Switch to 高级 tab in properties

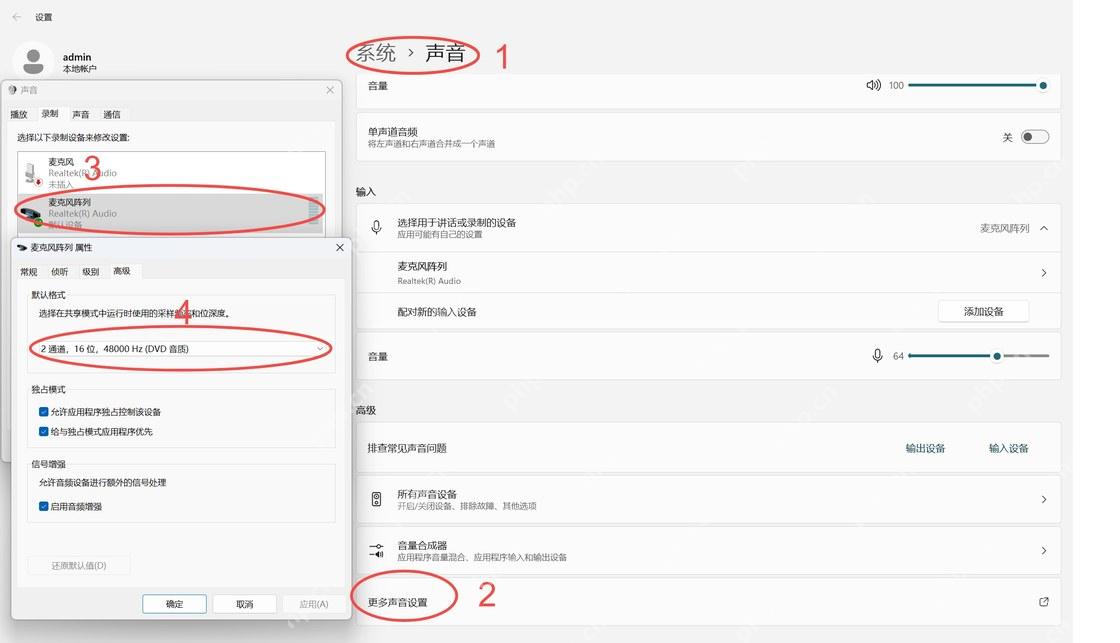point(122,271)
